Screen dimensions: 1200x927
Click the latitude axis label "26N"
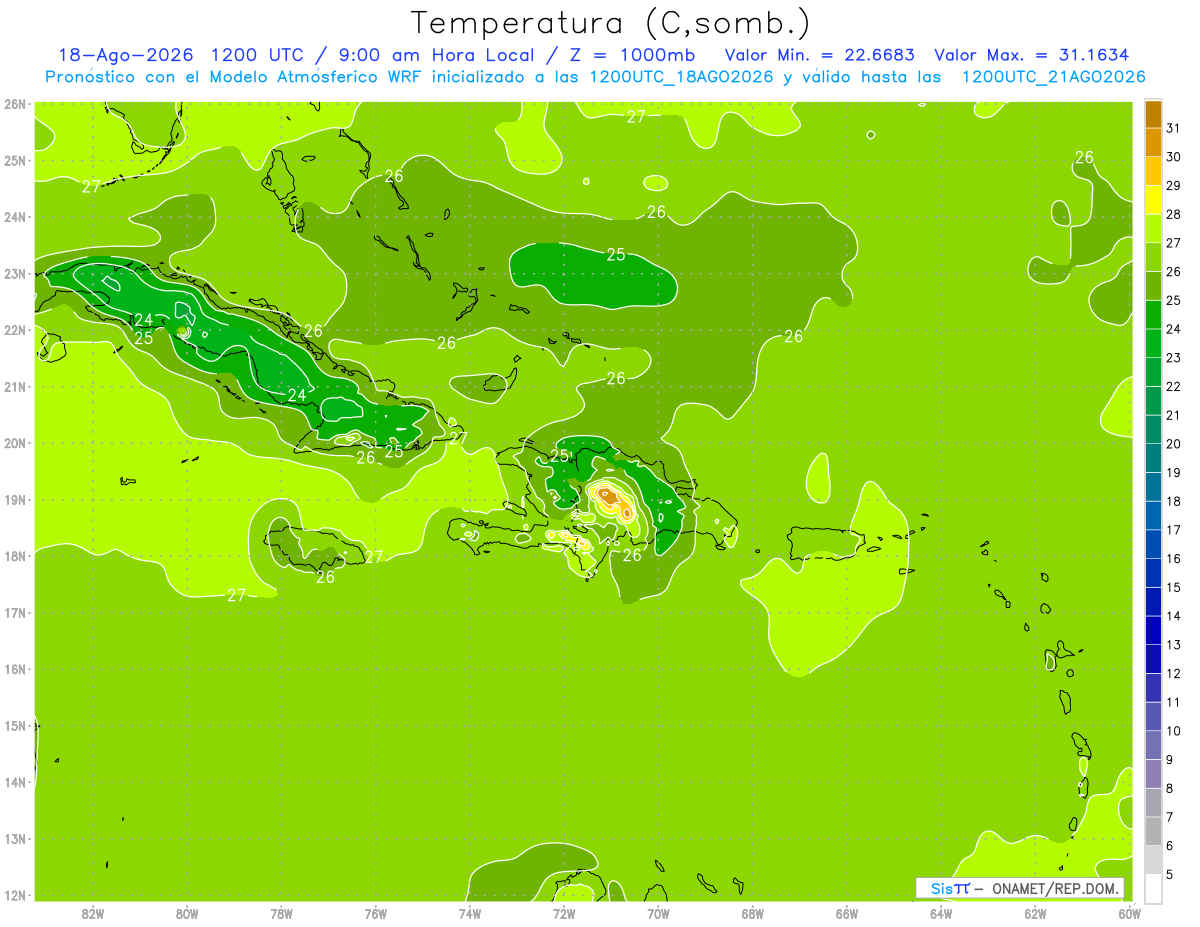pos(15,104)
